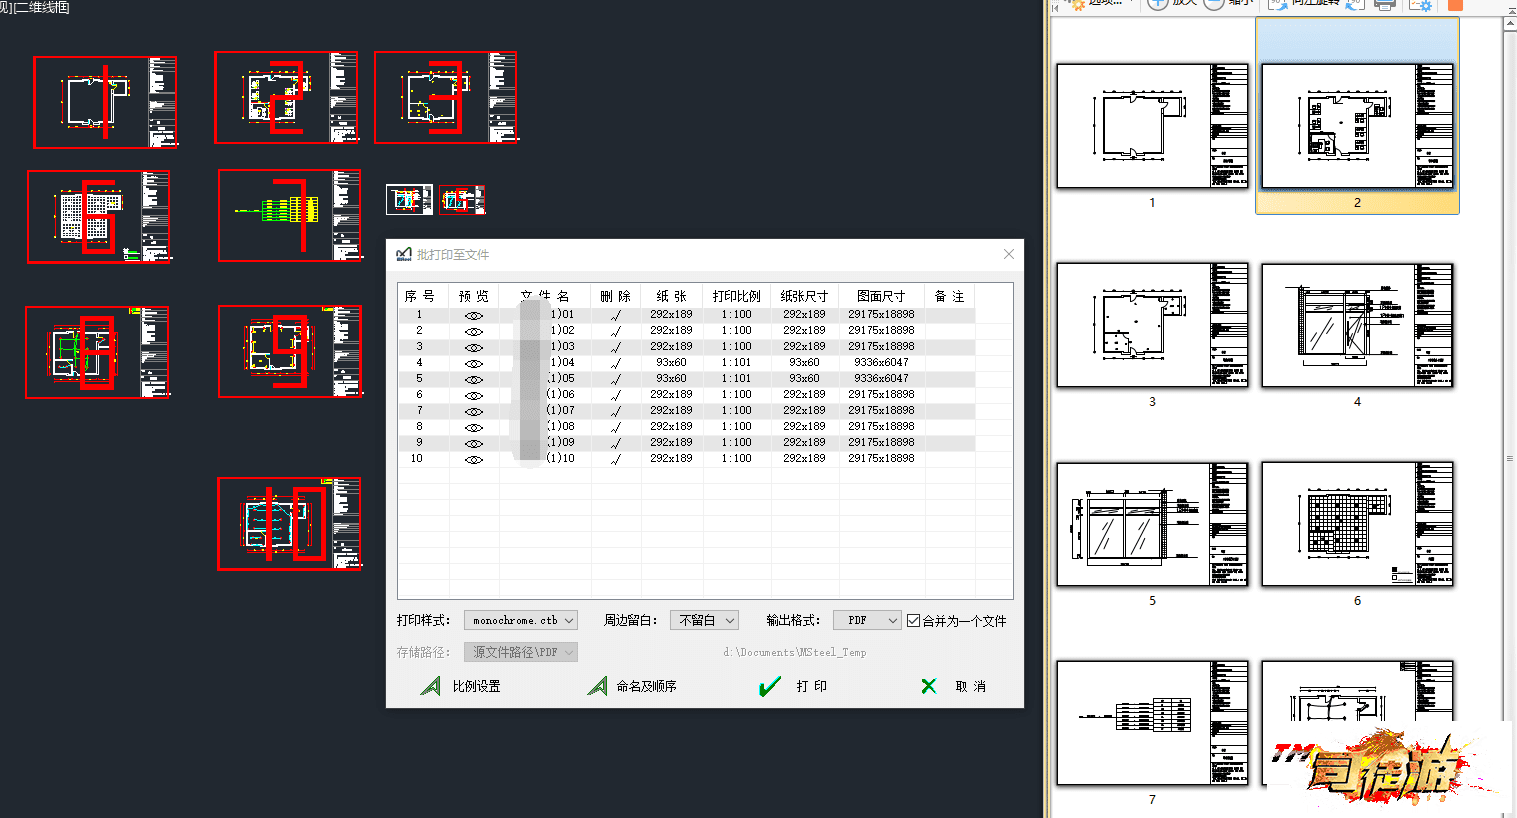Click the eye icon in row 3
The width and height of the screenshot is (1517, 818).
(x=474, y=347)
